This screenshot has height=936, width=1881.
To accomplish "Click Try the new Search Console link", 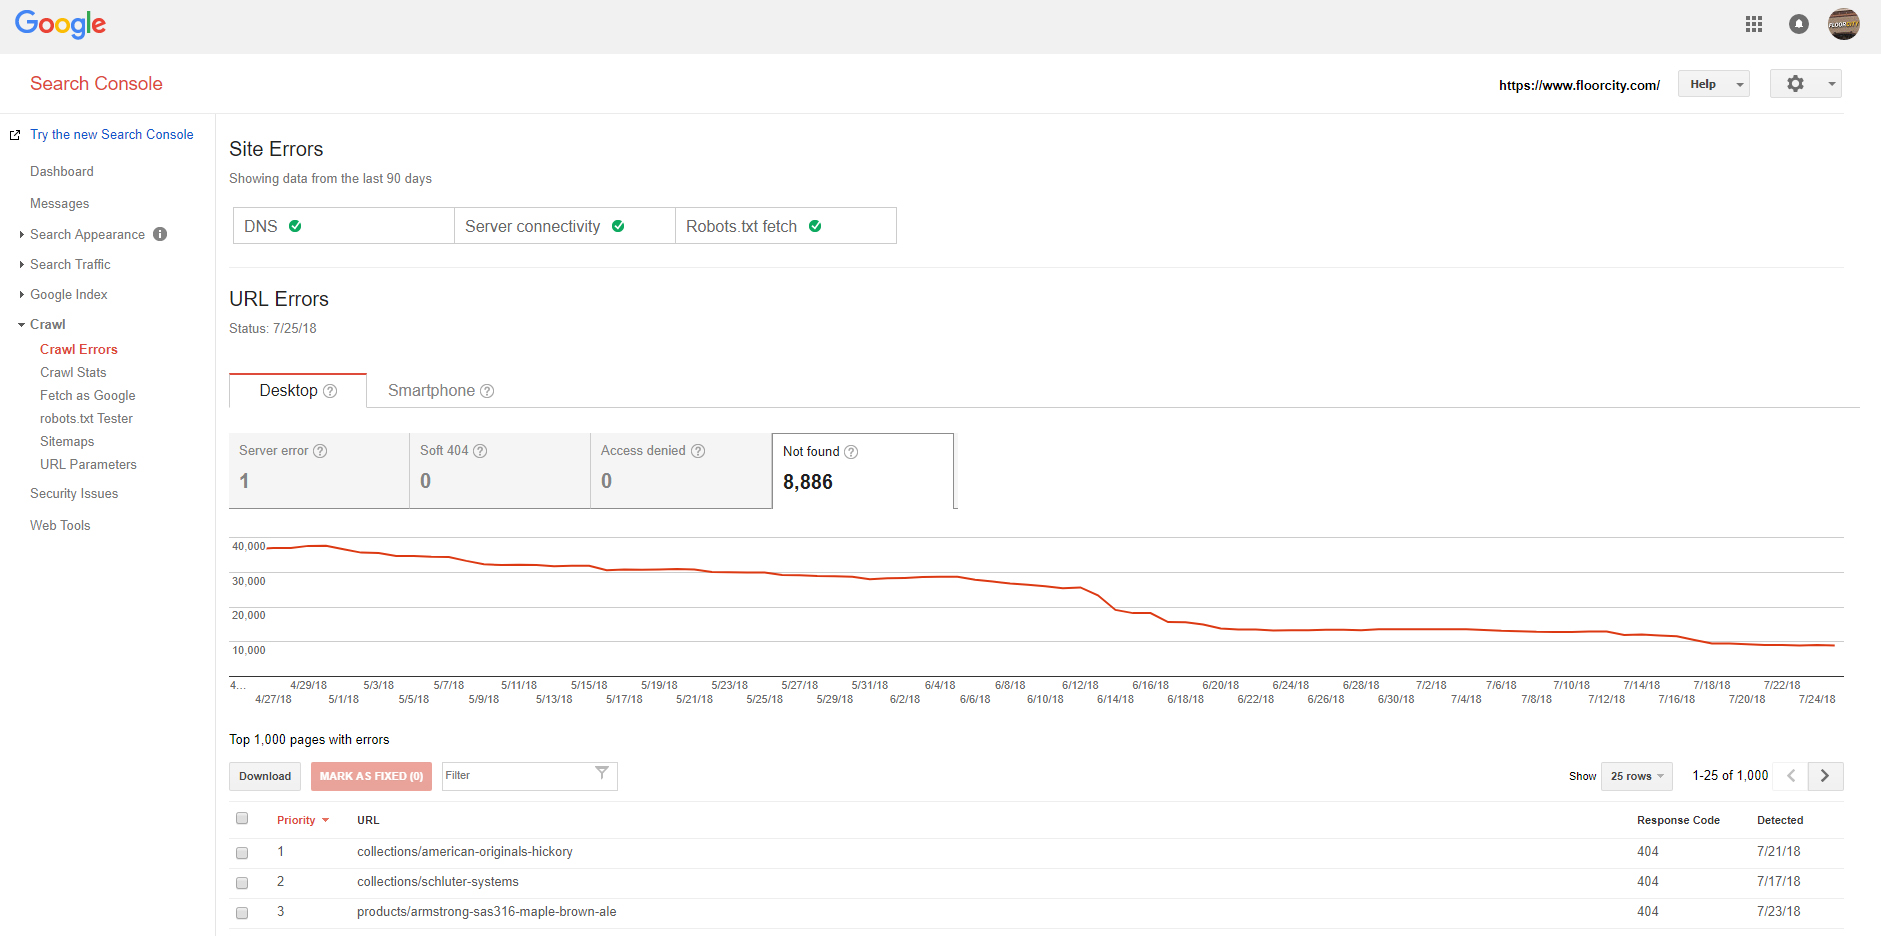I will tap(112, 134).
